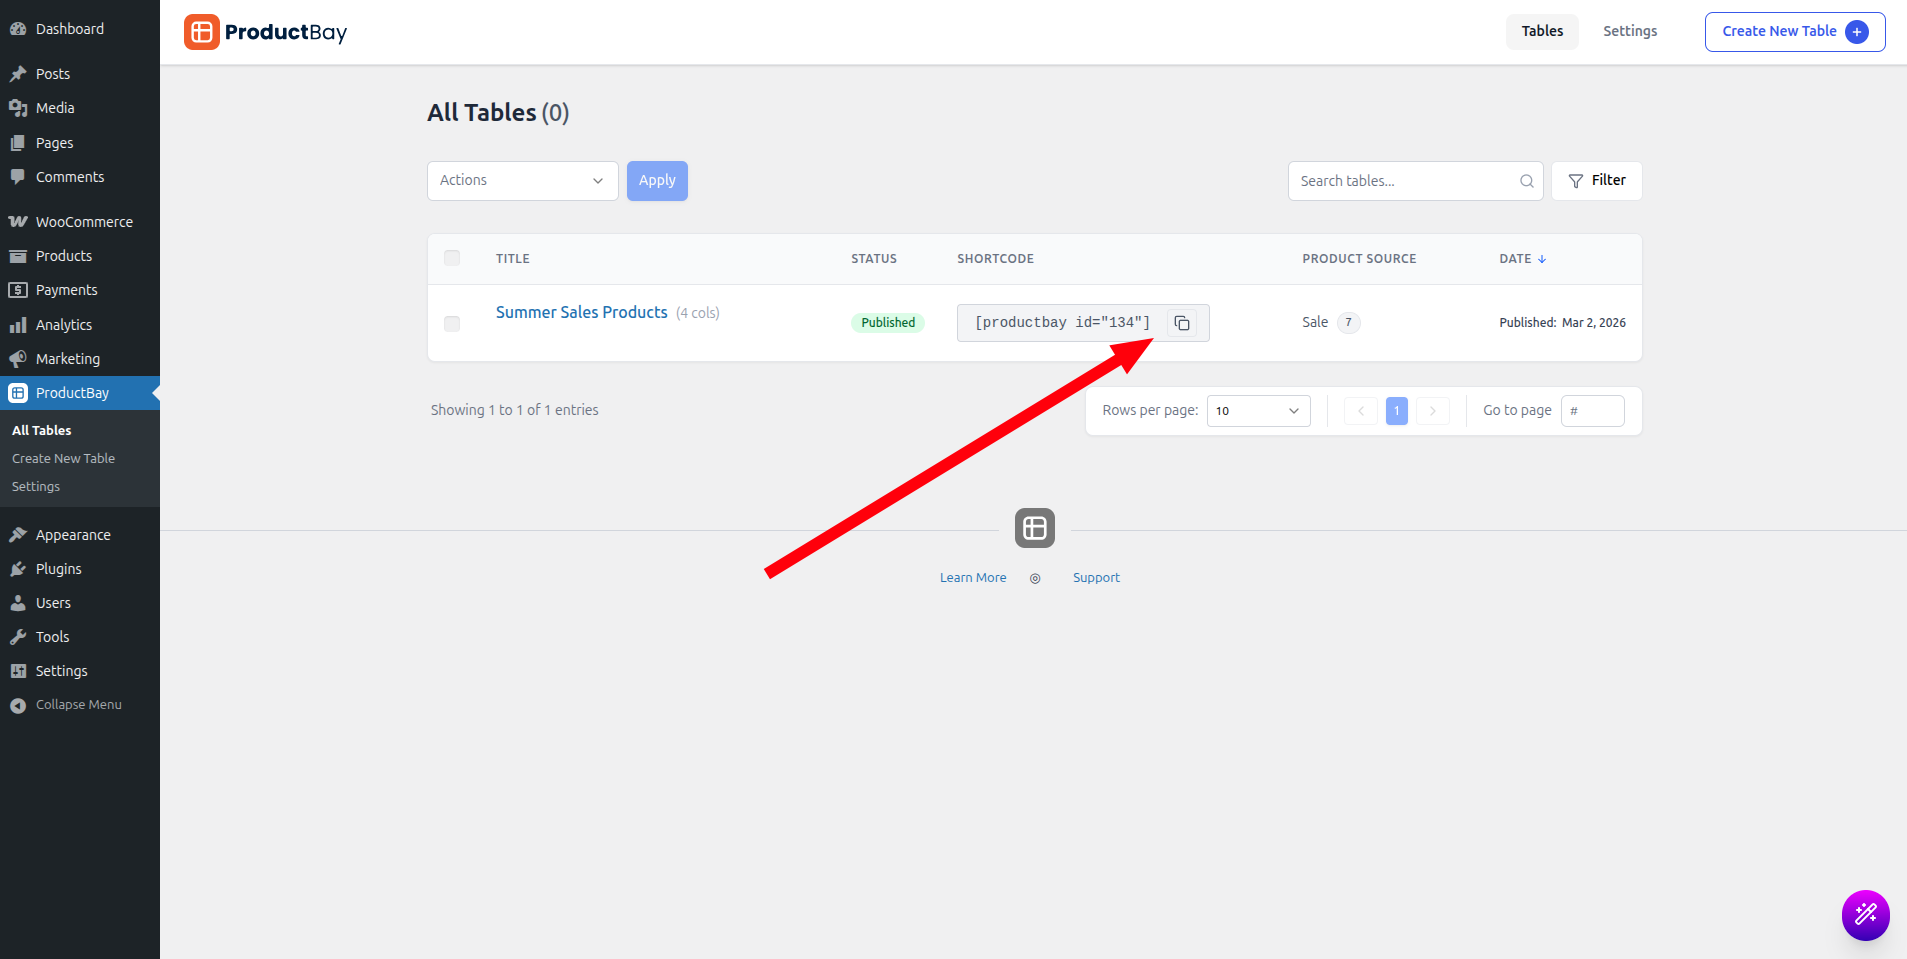Select the Summer Sales Products row checkbox
Image resolution: width=1907 pixels, height=959 pixels.
[452, 323]
